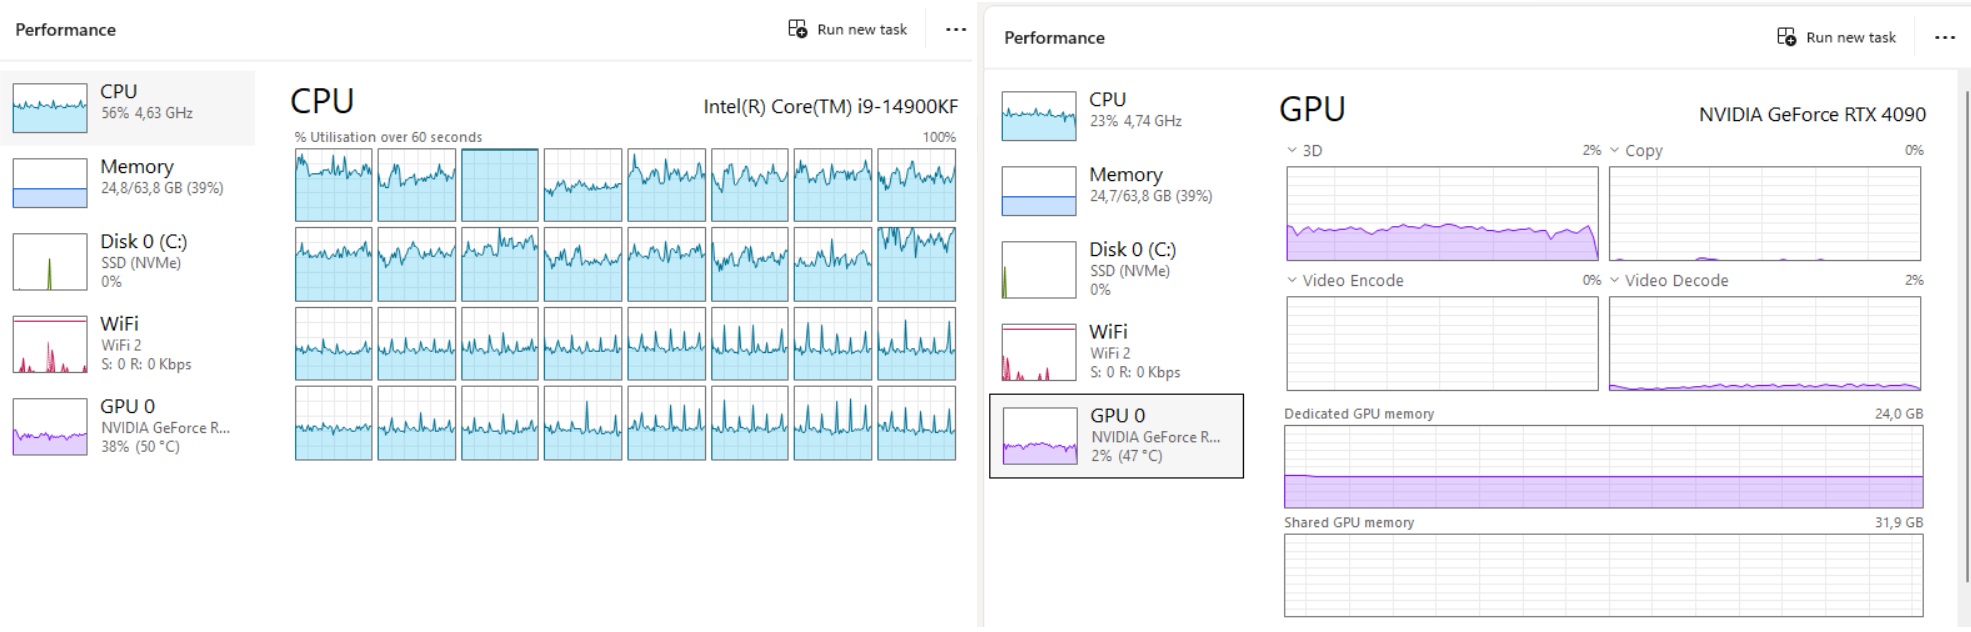The image size is (1971, 632).
Task: Open the three-dot menu in GPU window
Action: point(1945,37)
